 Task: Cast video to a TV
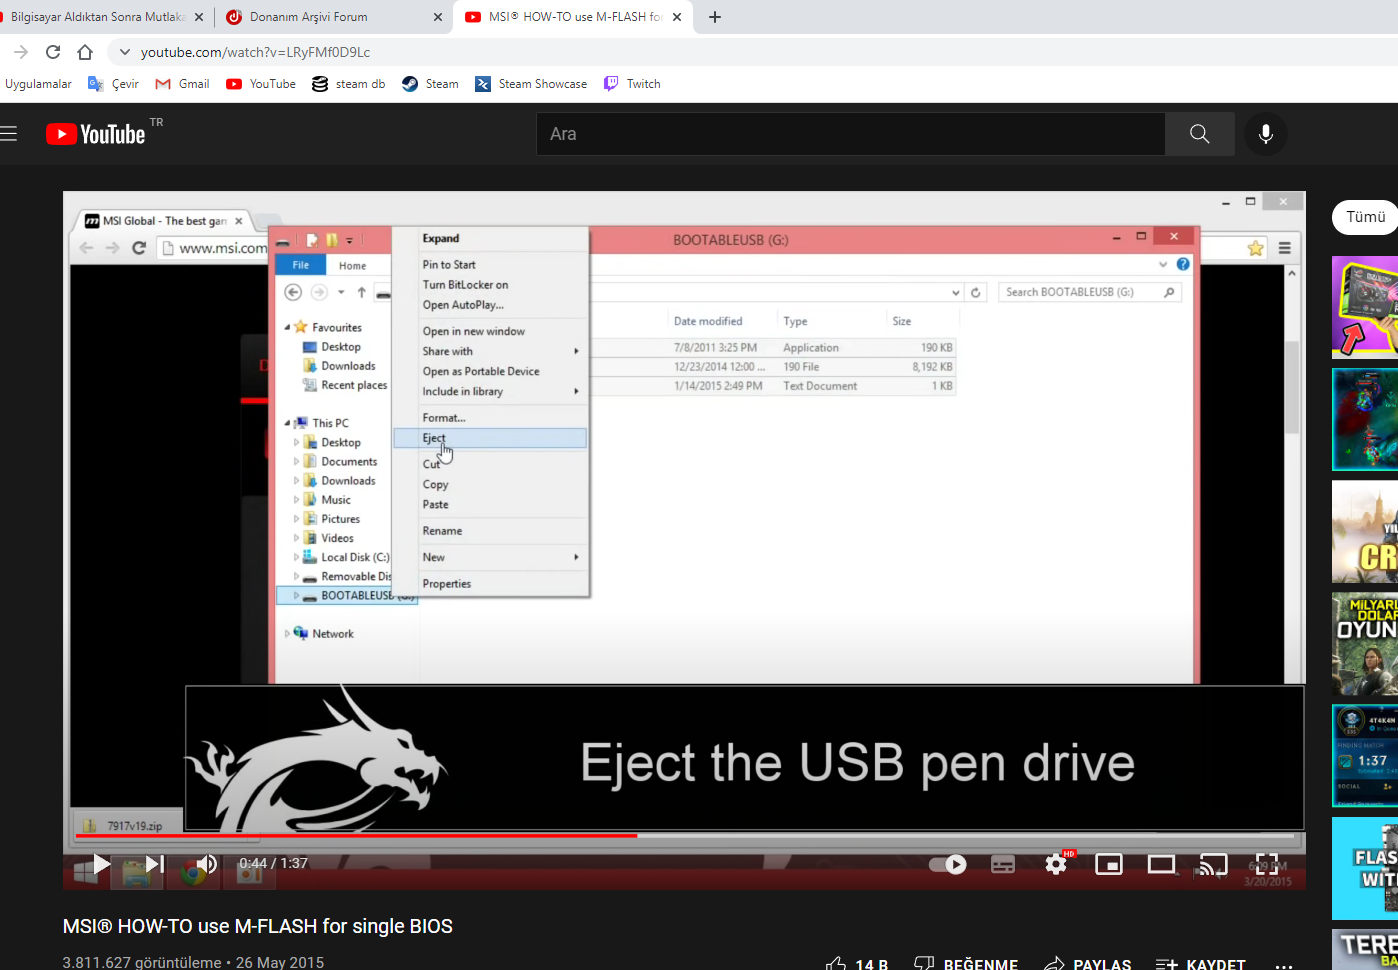1213,864
